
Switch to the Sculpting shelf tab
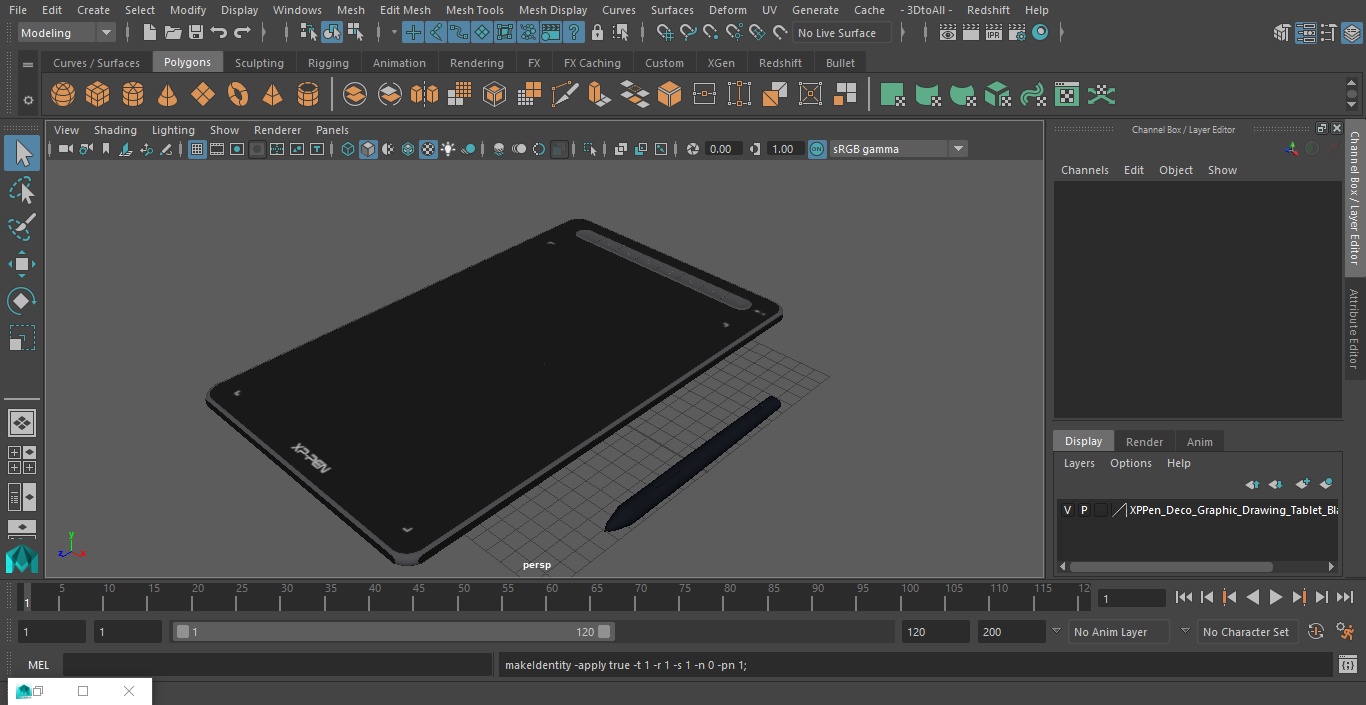pyautogui.click(x=259, y=63)
